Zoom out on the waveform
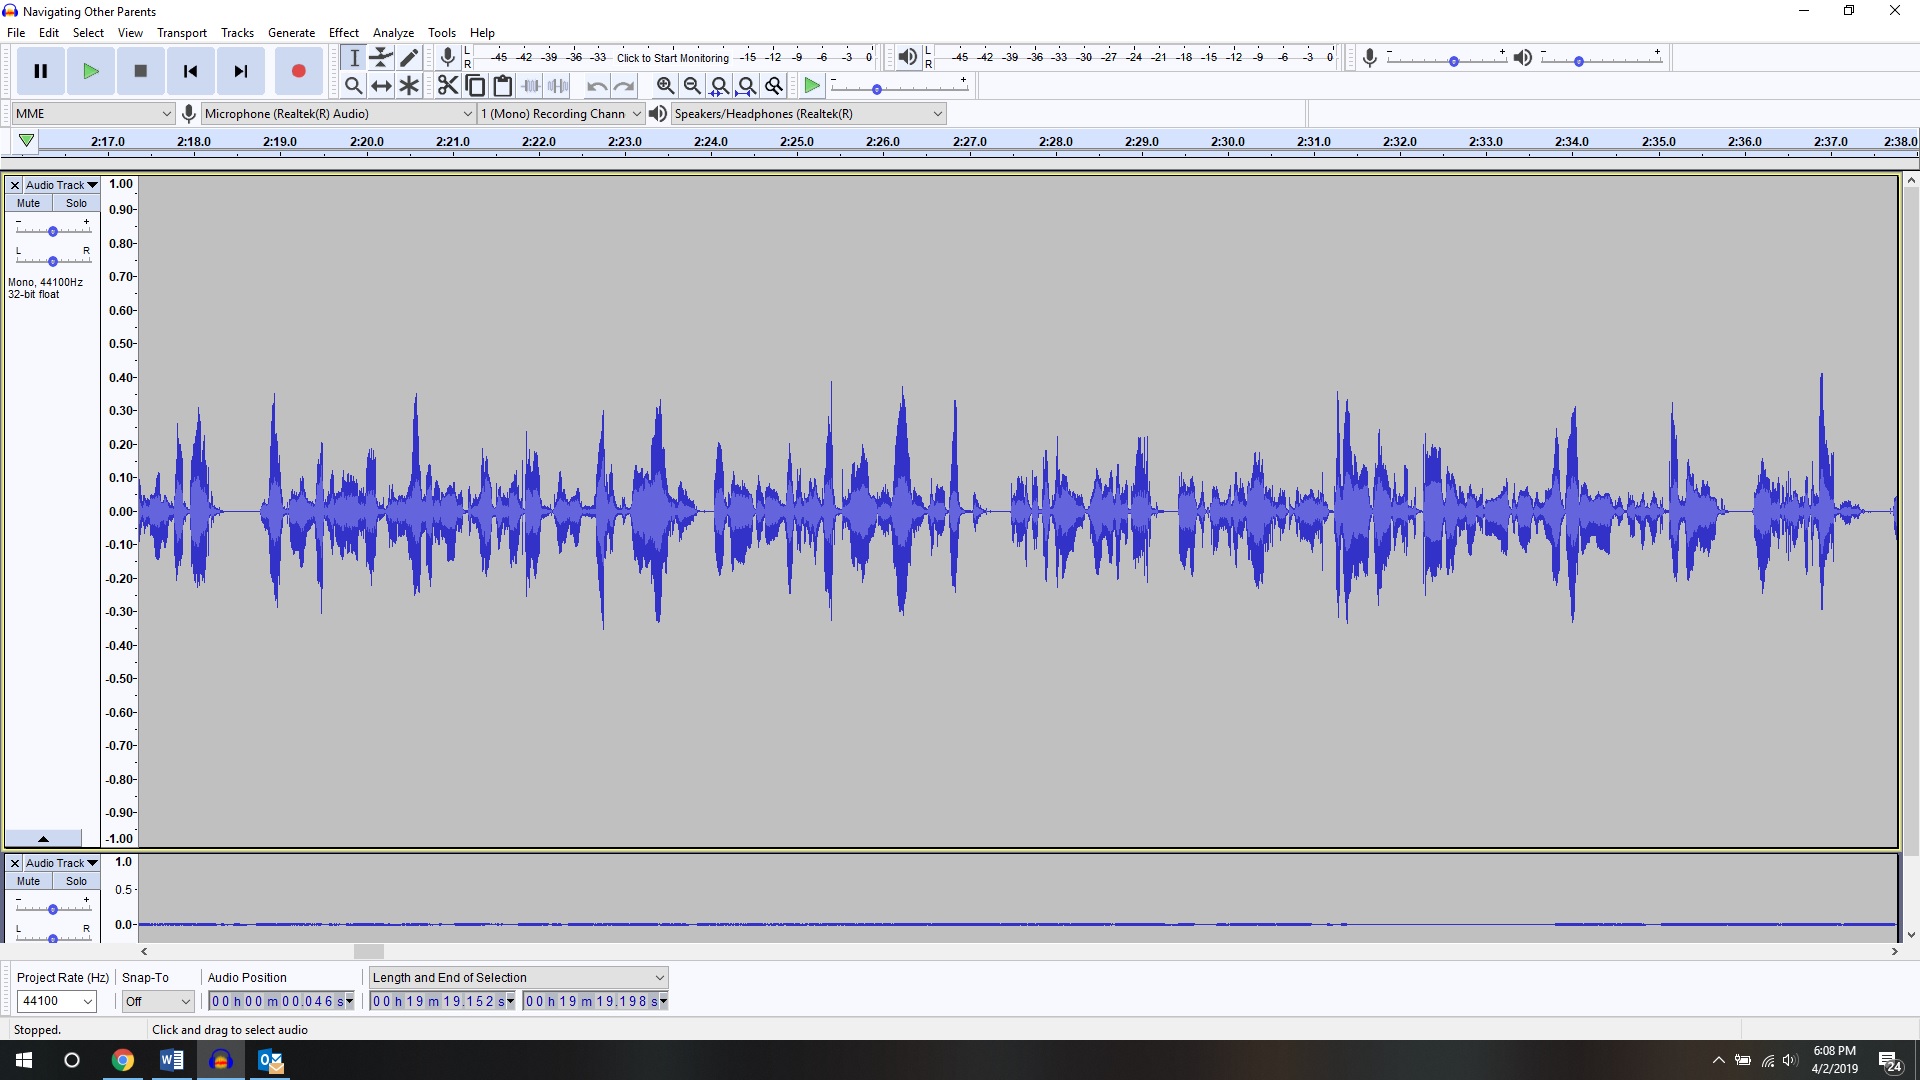1920x1080 pixels. click(692, 85)
